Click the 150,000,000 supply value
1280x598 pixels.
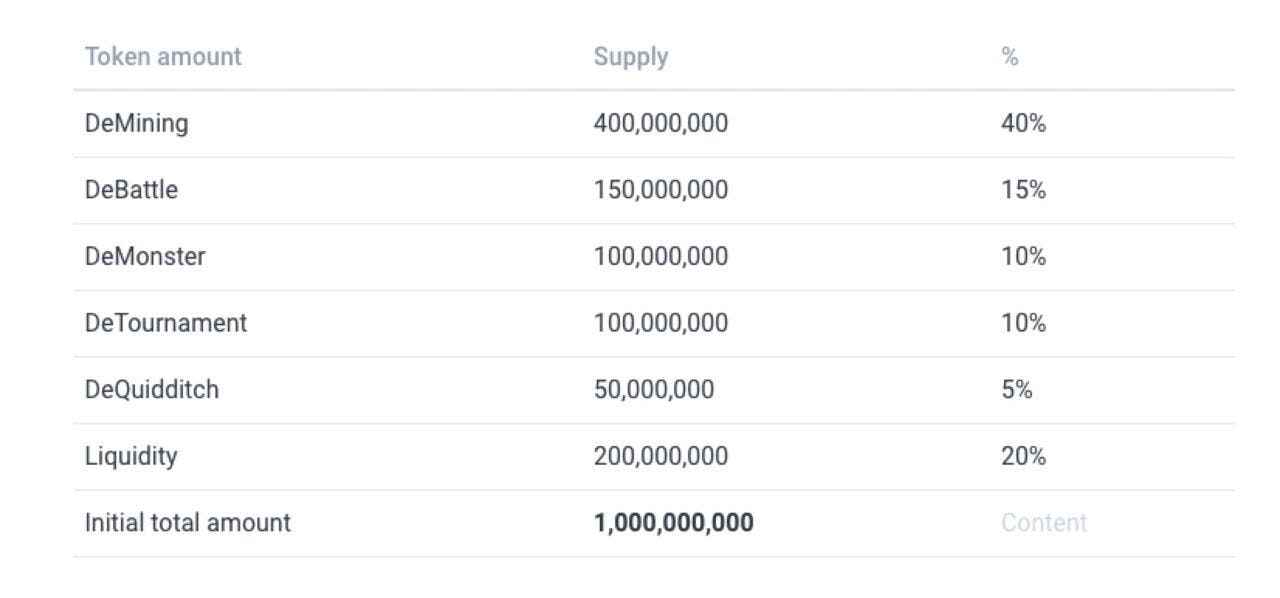tap(661, 190)
